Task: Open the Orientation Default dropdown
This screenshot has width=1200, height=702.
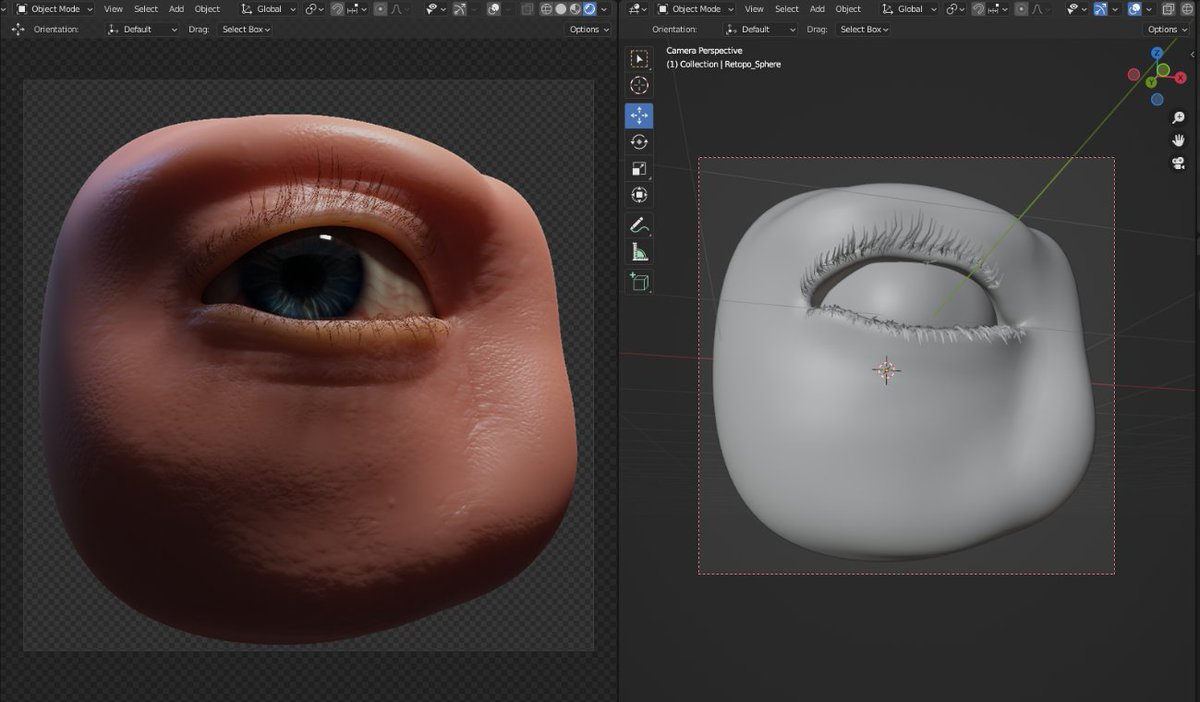Action: (140, 29)
